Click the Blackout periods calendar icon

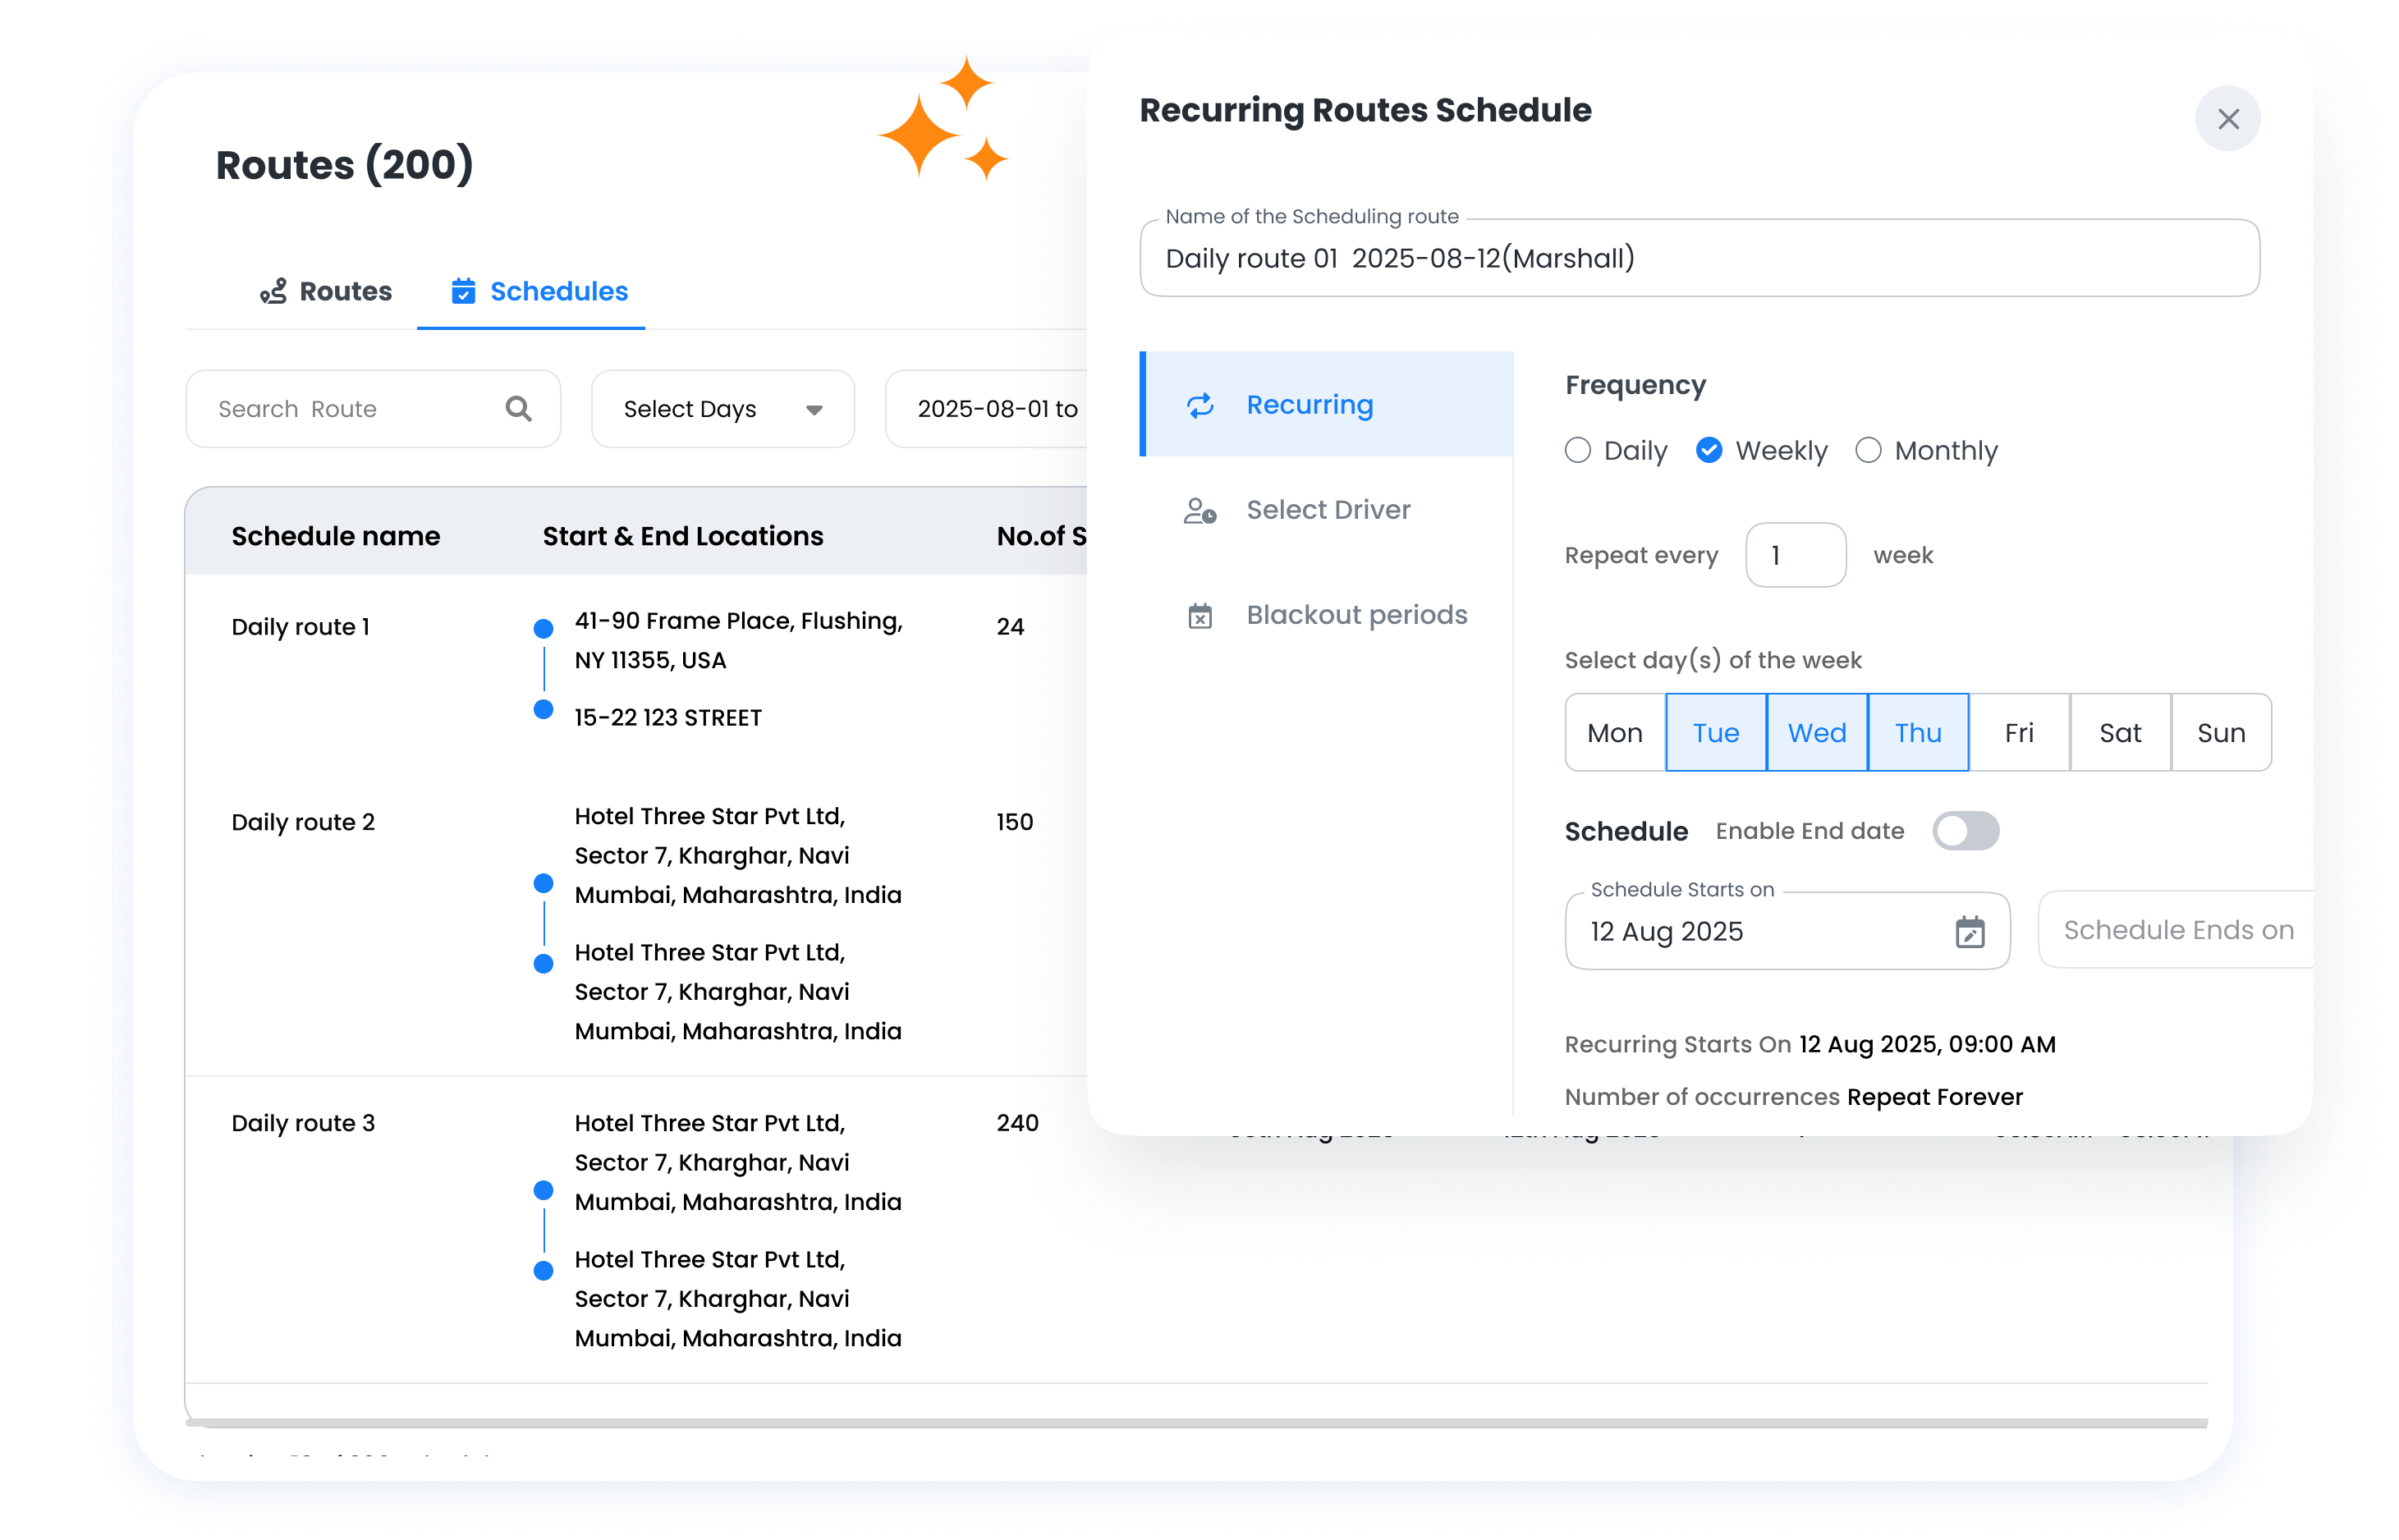click(1200, 615)
